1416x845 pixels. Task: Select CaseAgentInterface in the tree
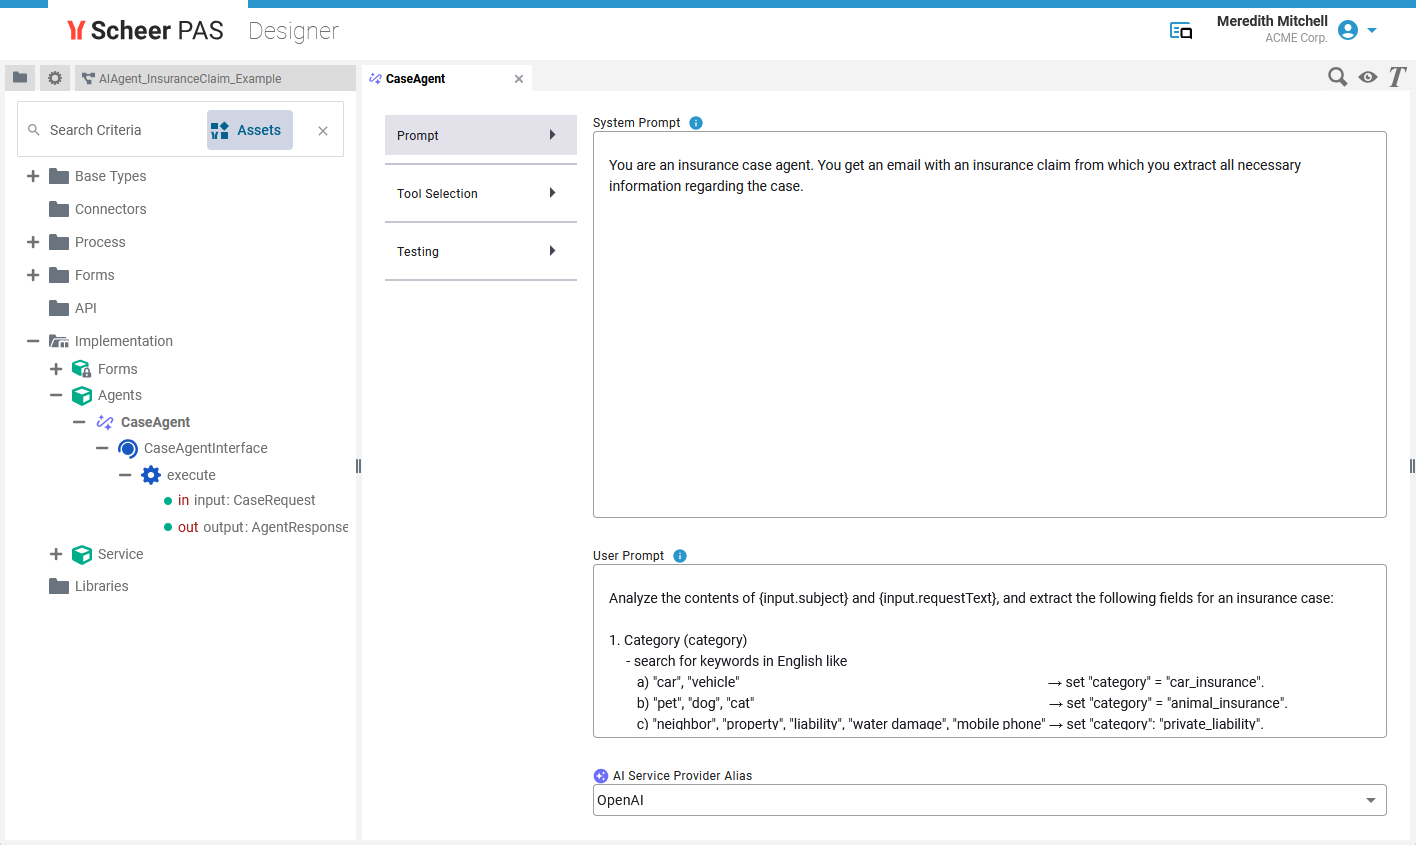(205, 448)
